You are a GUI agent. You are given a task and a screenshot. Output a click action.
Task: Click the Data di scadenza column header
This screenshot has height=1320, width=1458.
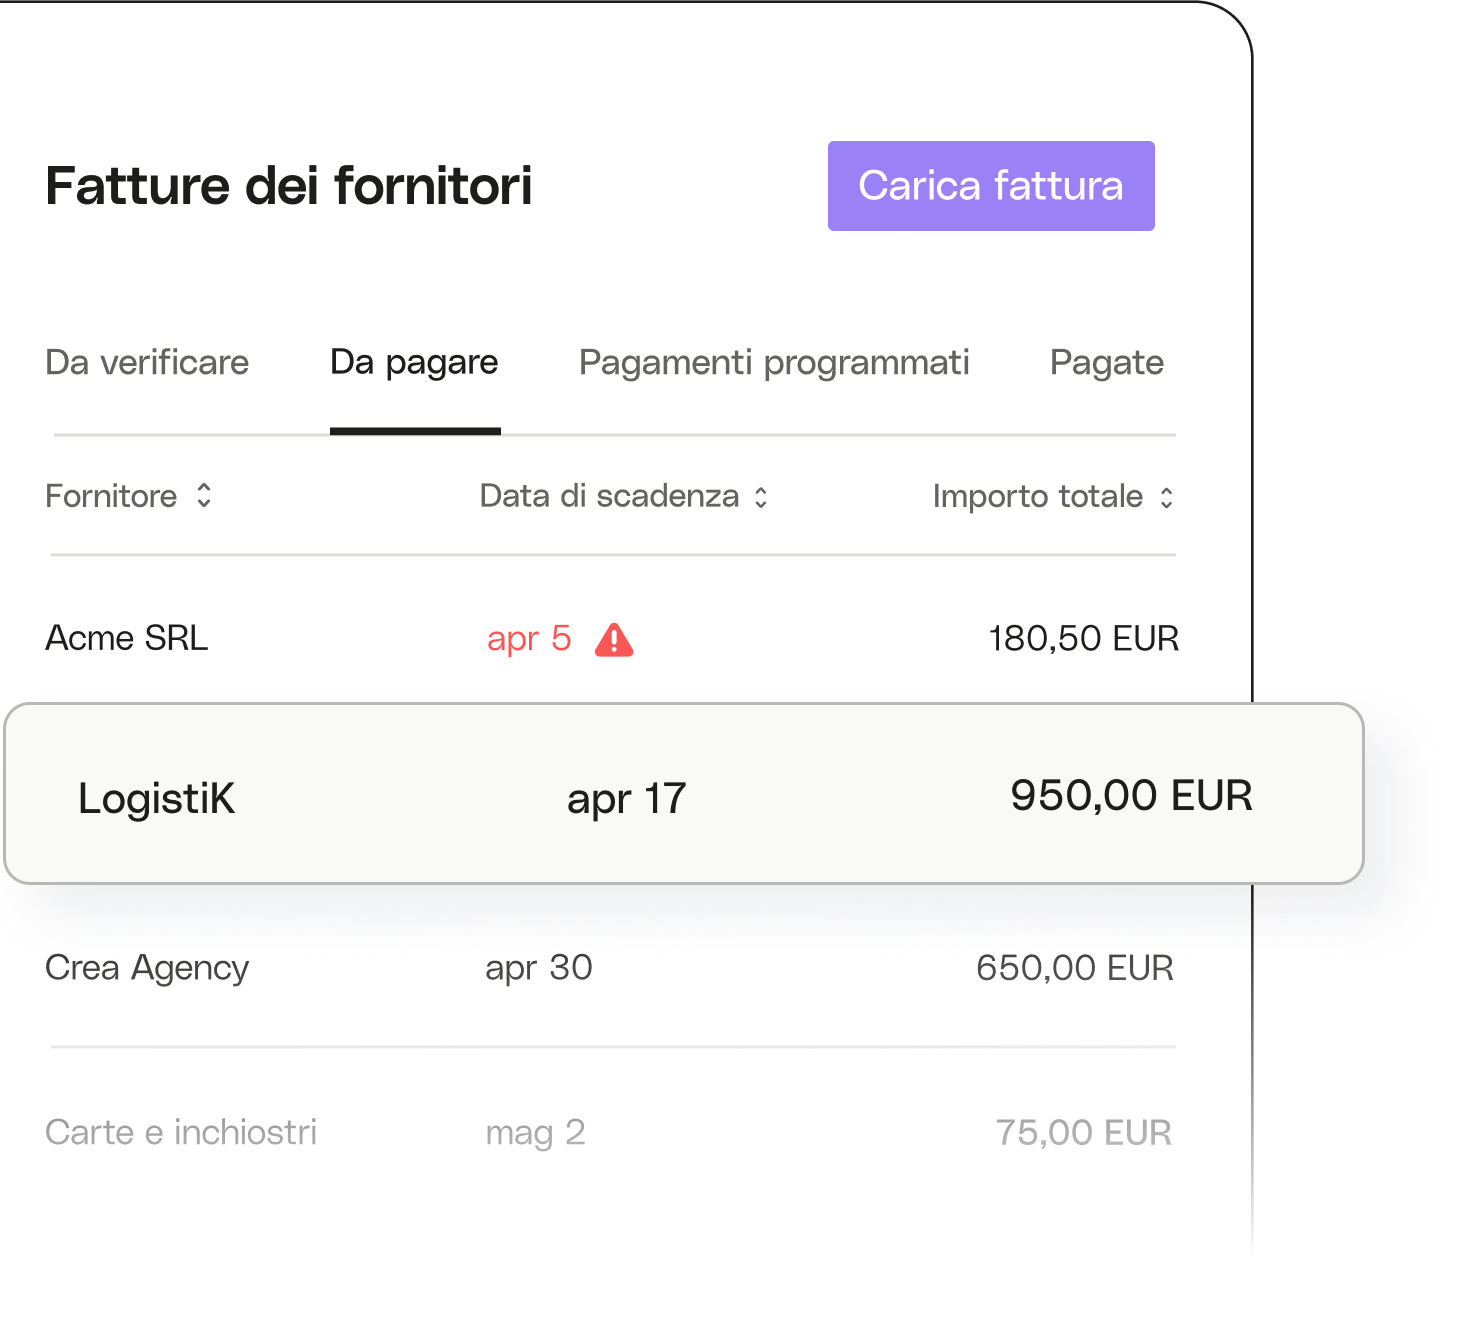coord(609,496)
